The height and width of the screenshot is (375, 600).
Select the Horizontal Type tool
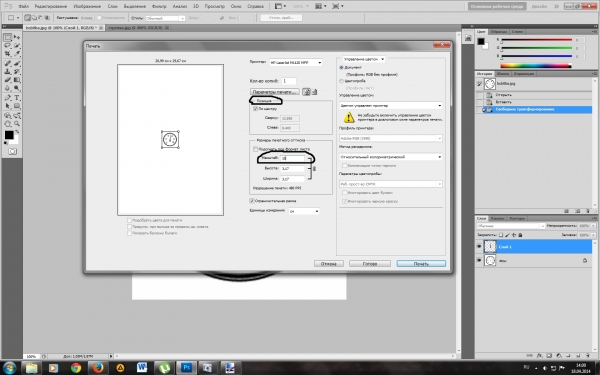point(17,98)
